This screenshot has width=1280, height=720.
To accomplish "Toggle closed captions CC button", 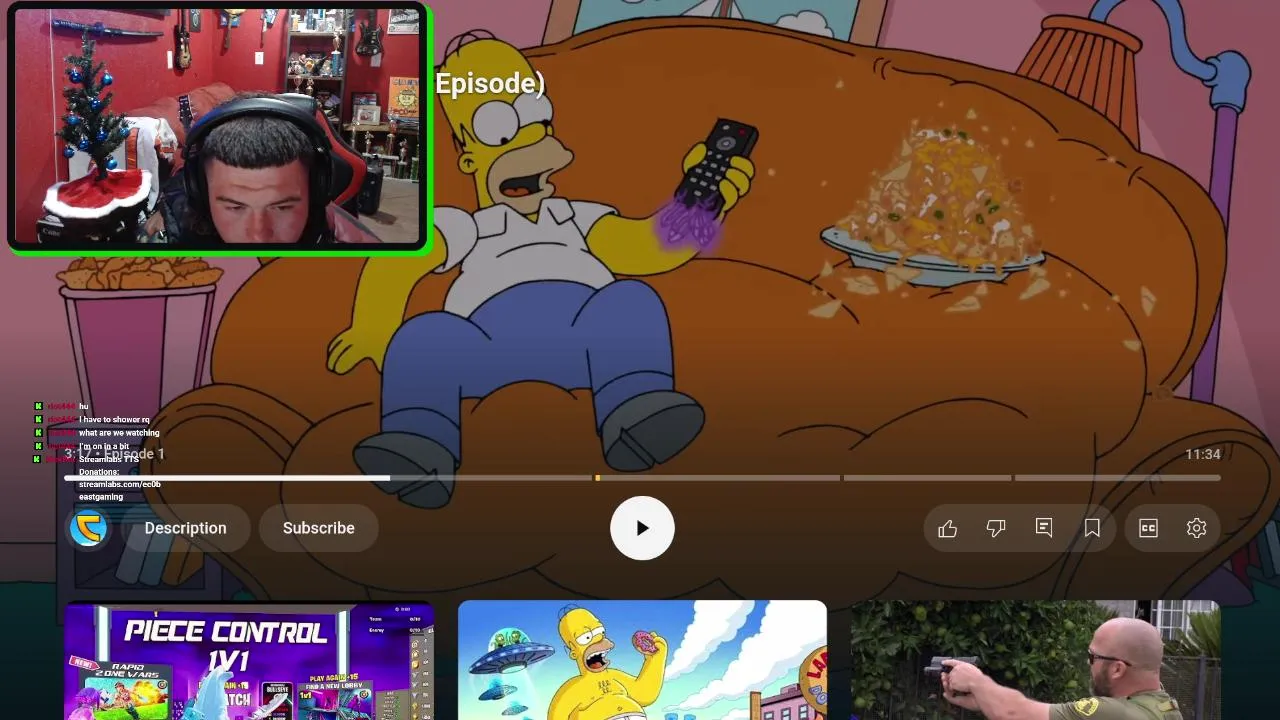I will point(1148,528).
